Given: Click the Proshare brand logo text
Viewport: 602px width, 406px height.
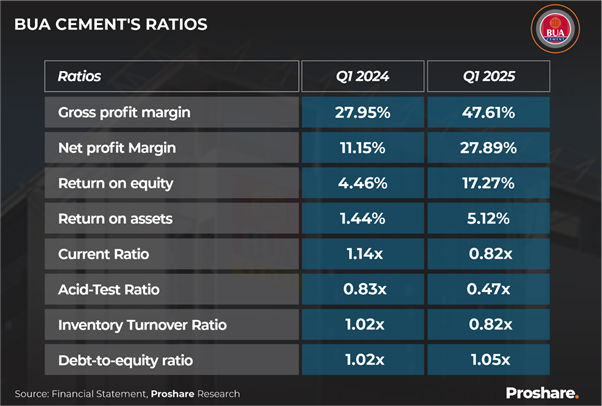Looking at the screenshot, I should 542,393.
